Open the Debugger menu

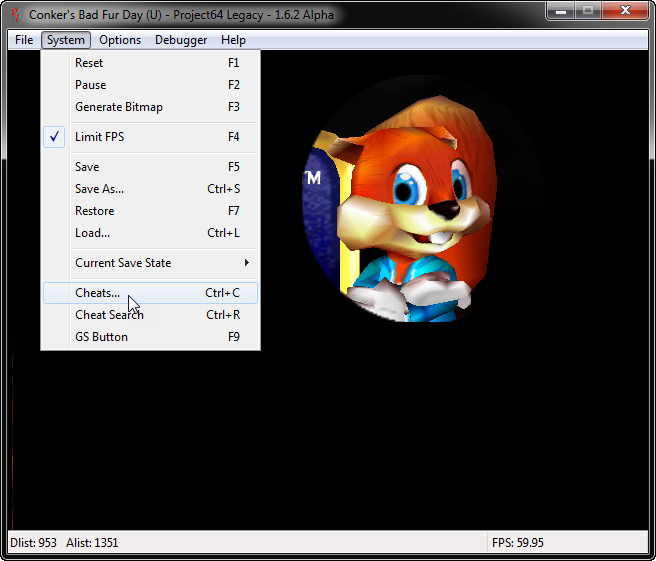coord(181,40)
